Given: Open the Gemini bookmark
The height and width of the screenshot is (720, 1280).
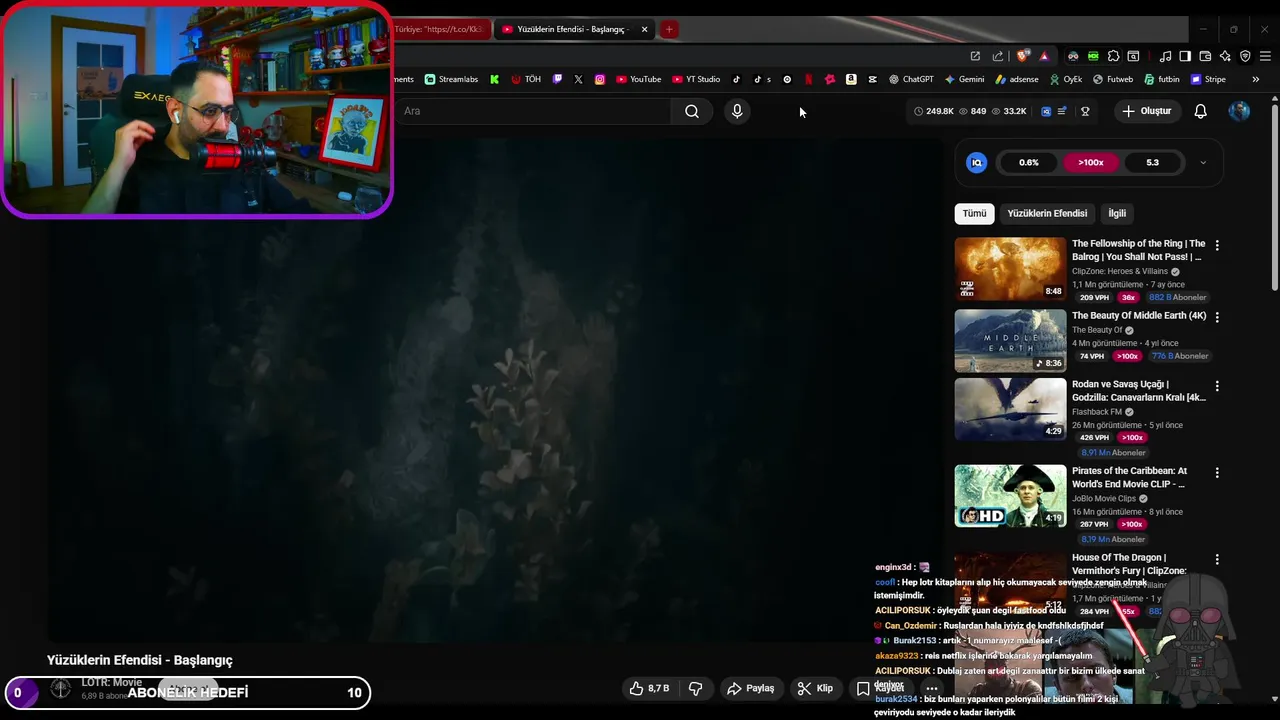Looking at the screenshot, I should 964,79.
